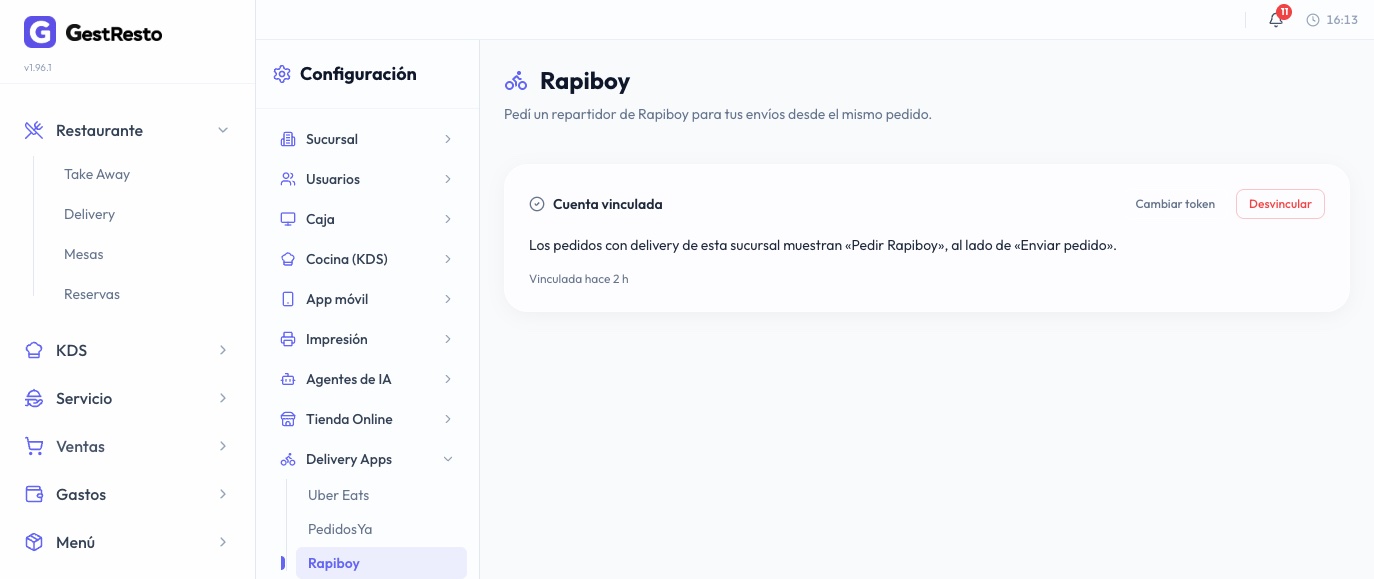Expand the Menú section chevron

(223, 542)
